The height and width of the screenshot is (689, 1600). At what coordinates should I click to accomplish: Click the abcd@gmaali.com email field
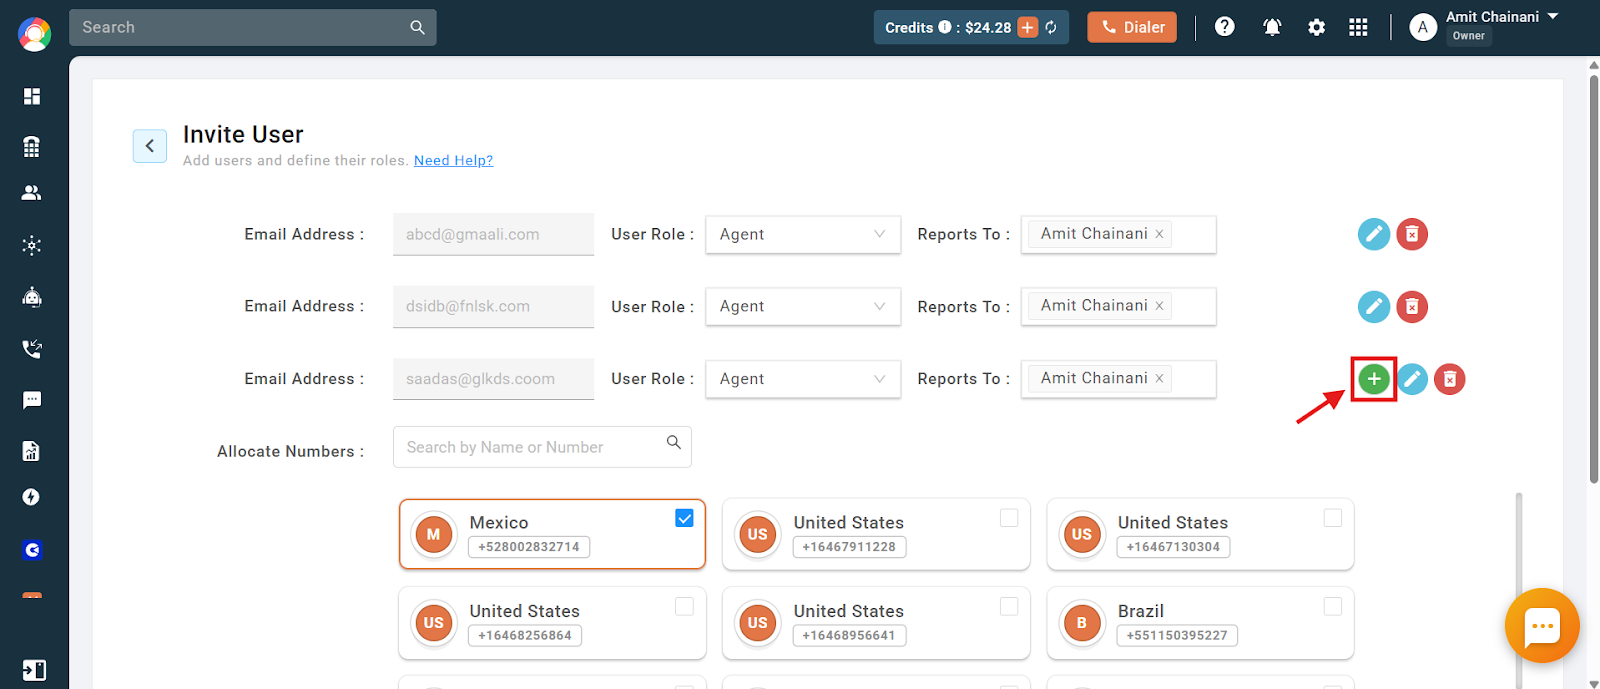tap(493, 234)
